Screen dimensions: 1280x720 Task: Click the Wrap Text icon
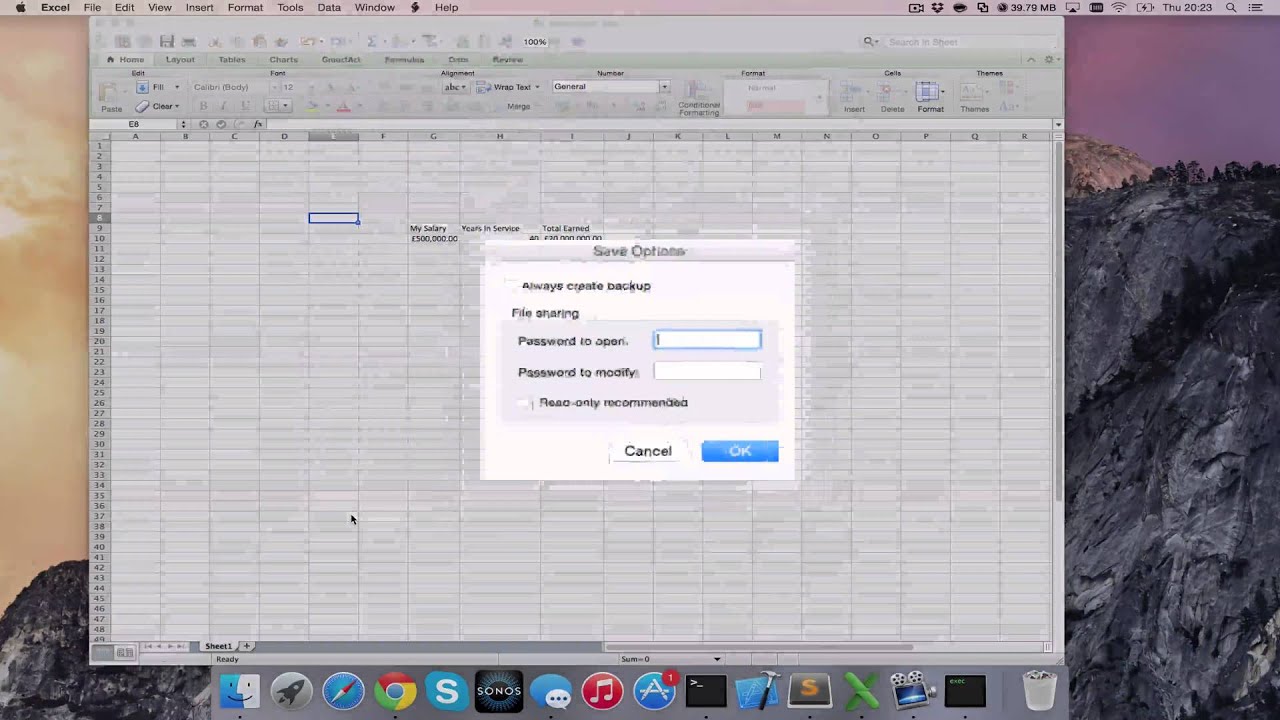[x=484, y=87]
